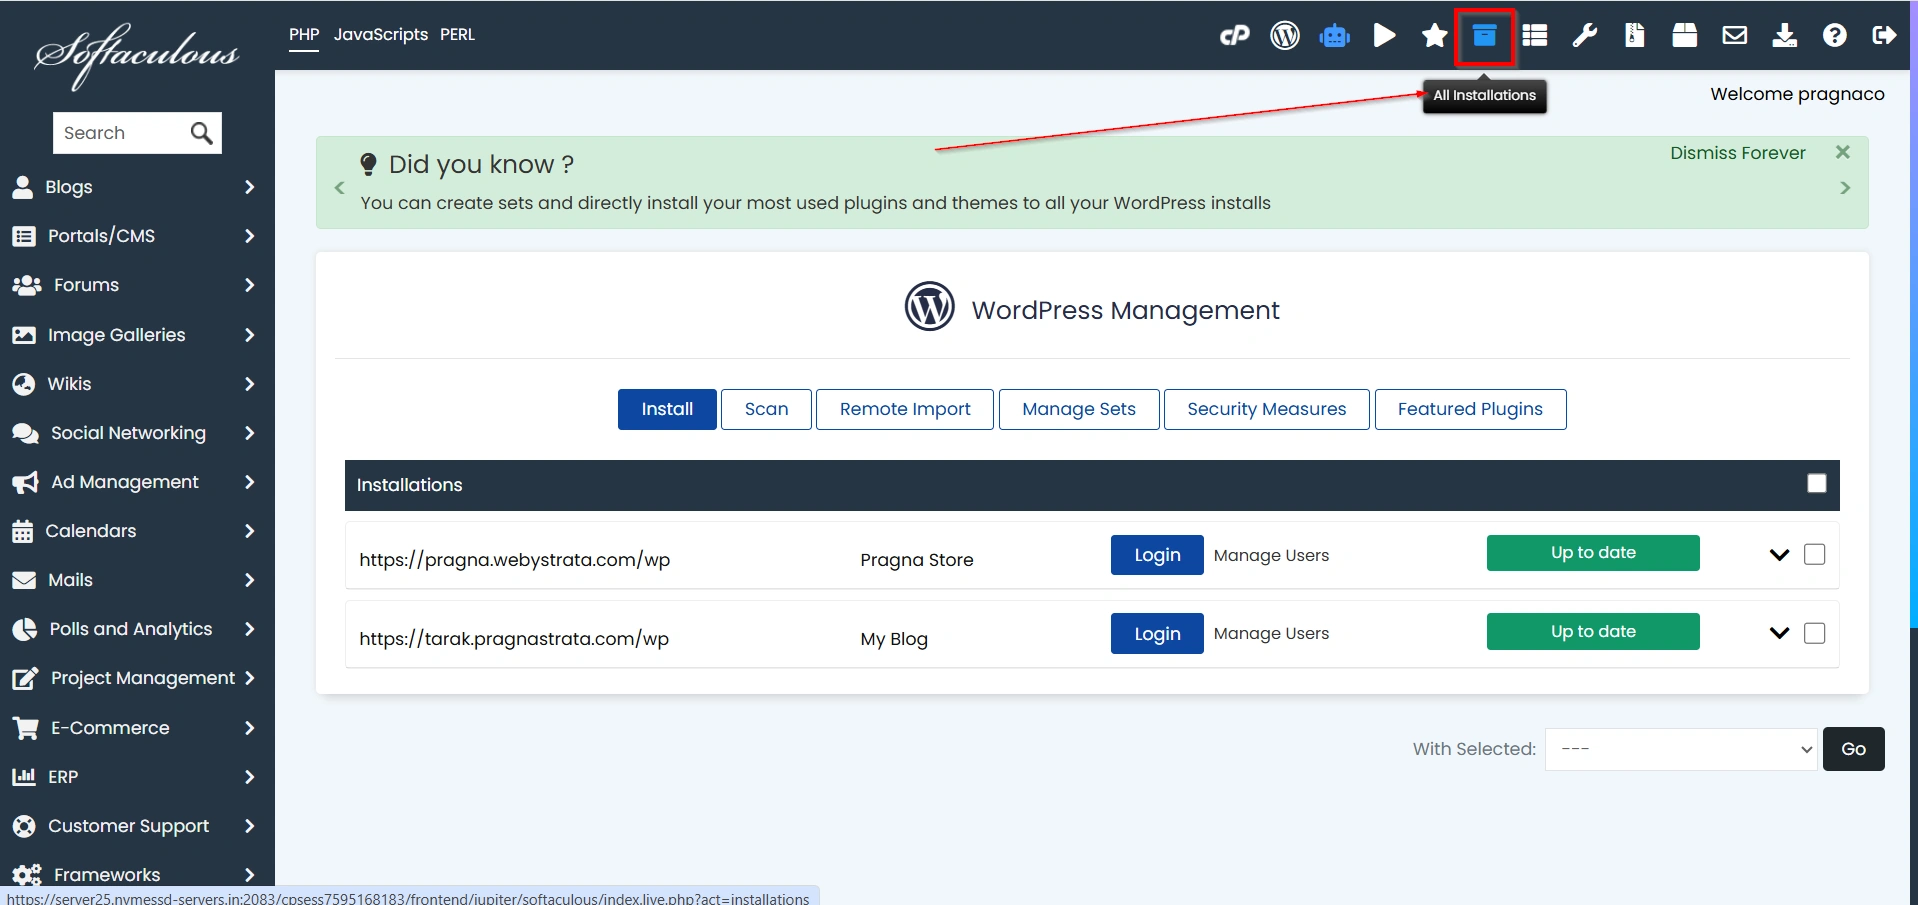Click the download/import tray icon

1785,36
